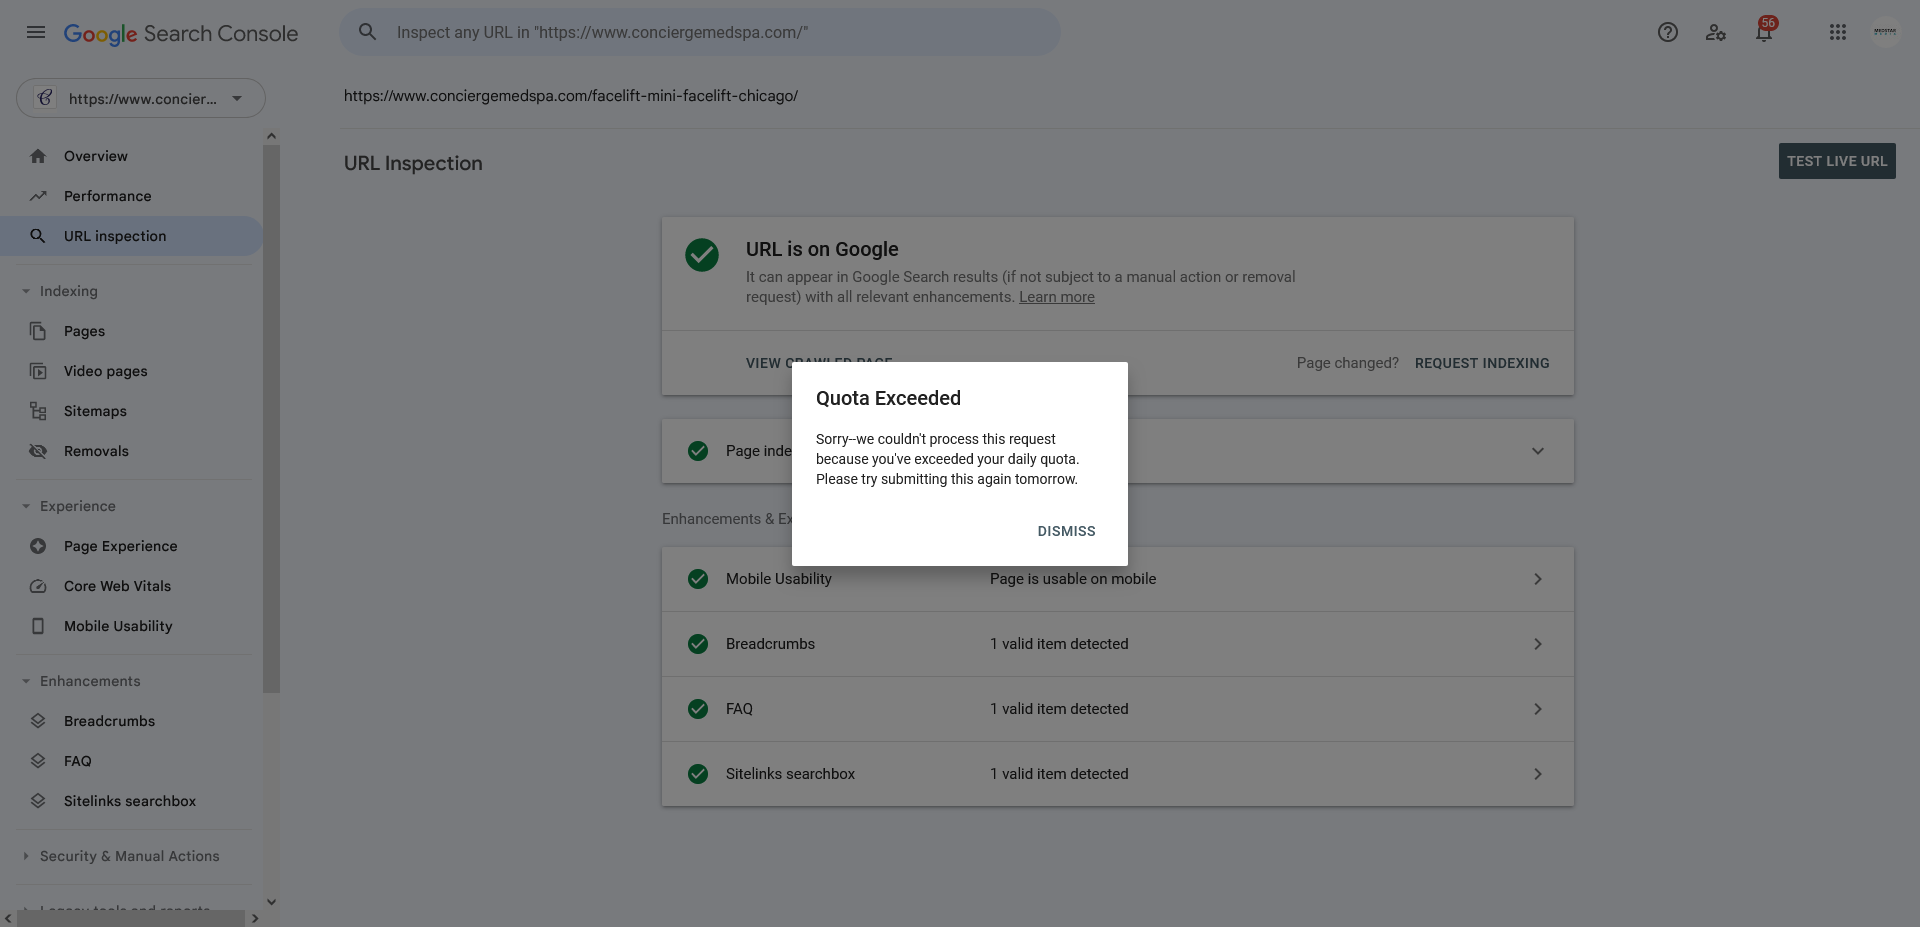Follow the Learn more link

point(1057,297)
